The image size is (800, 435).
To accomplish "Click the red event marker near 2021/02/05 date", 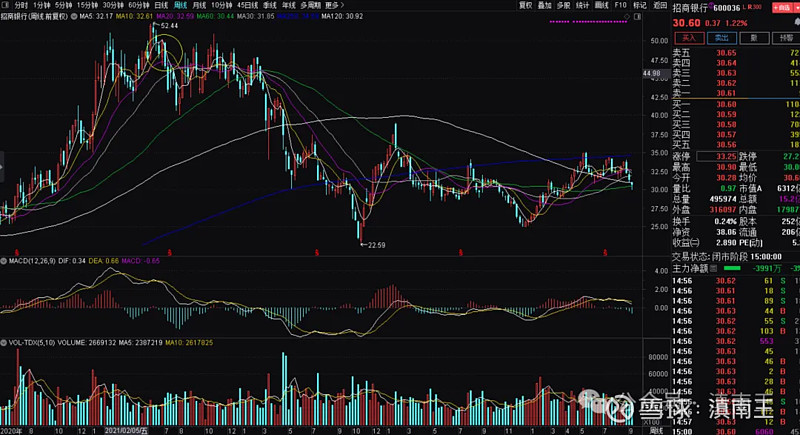I will tap(169, 252).
